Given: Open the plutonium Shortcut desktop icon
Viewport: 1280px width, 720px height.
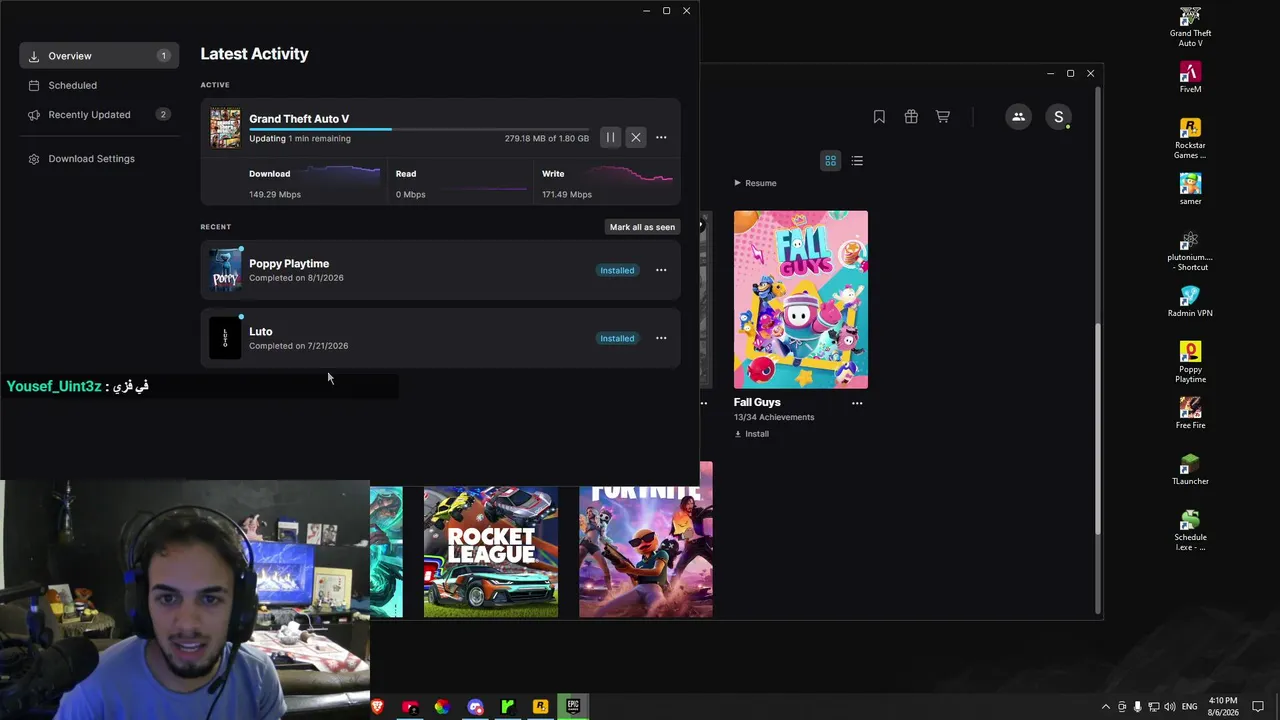Looking at the screenshot, I should click(1190, 251).
